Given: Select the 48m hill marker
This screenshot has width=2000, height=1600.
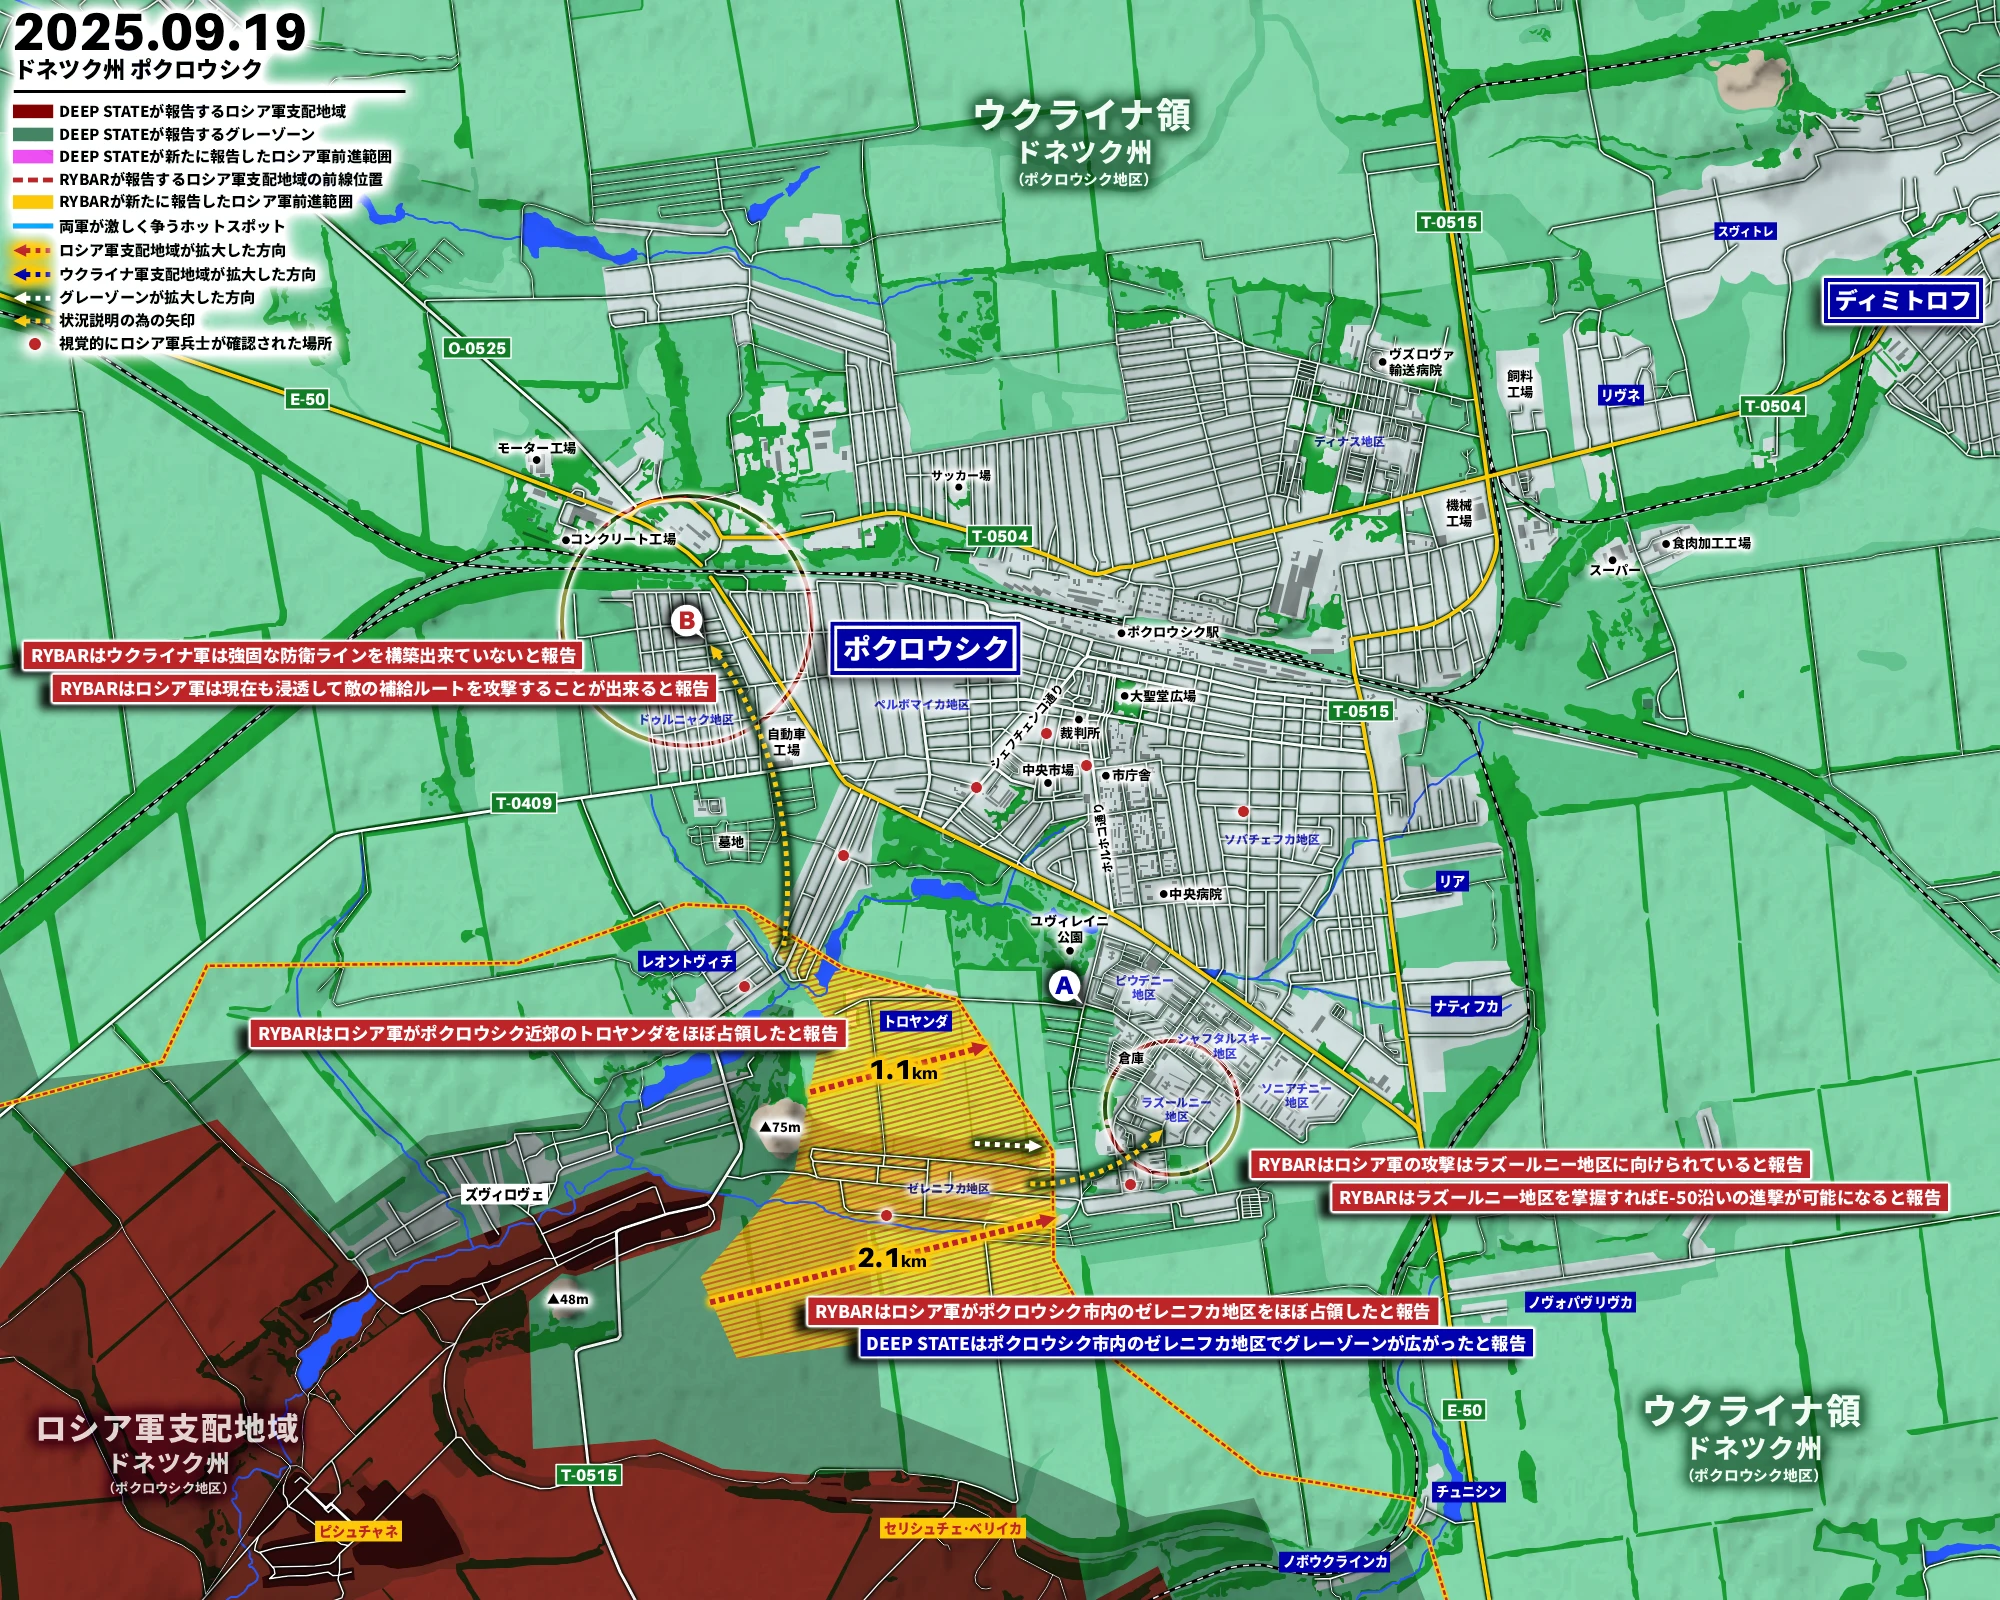Looking at the screenshot, I should [x=568, y=1299].
